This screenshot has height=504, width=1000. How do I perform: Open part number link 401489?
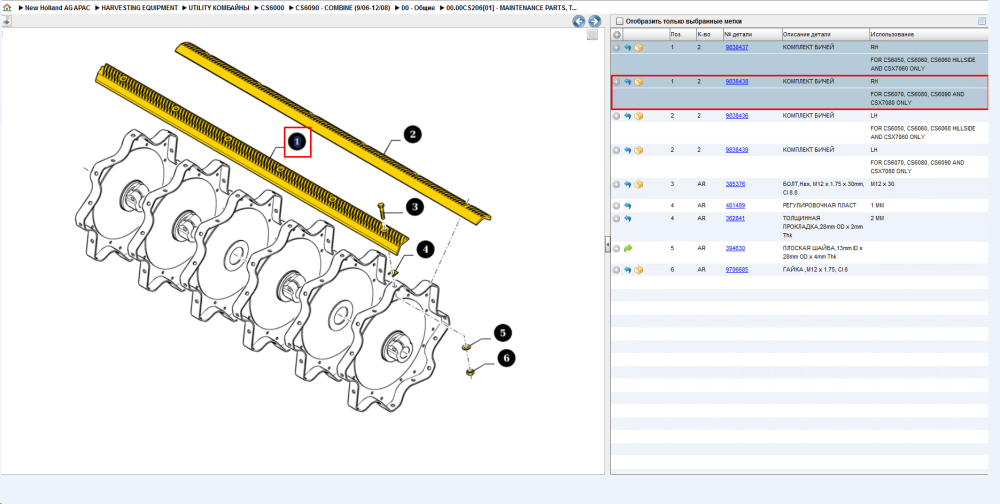pyautogui.click(x=735, y=206)
